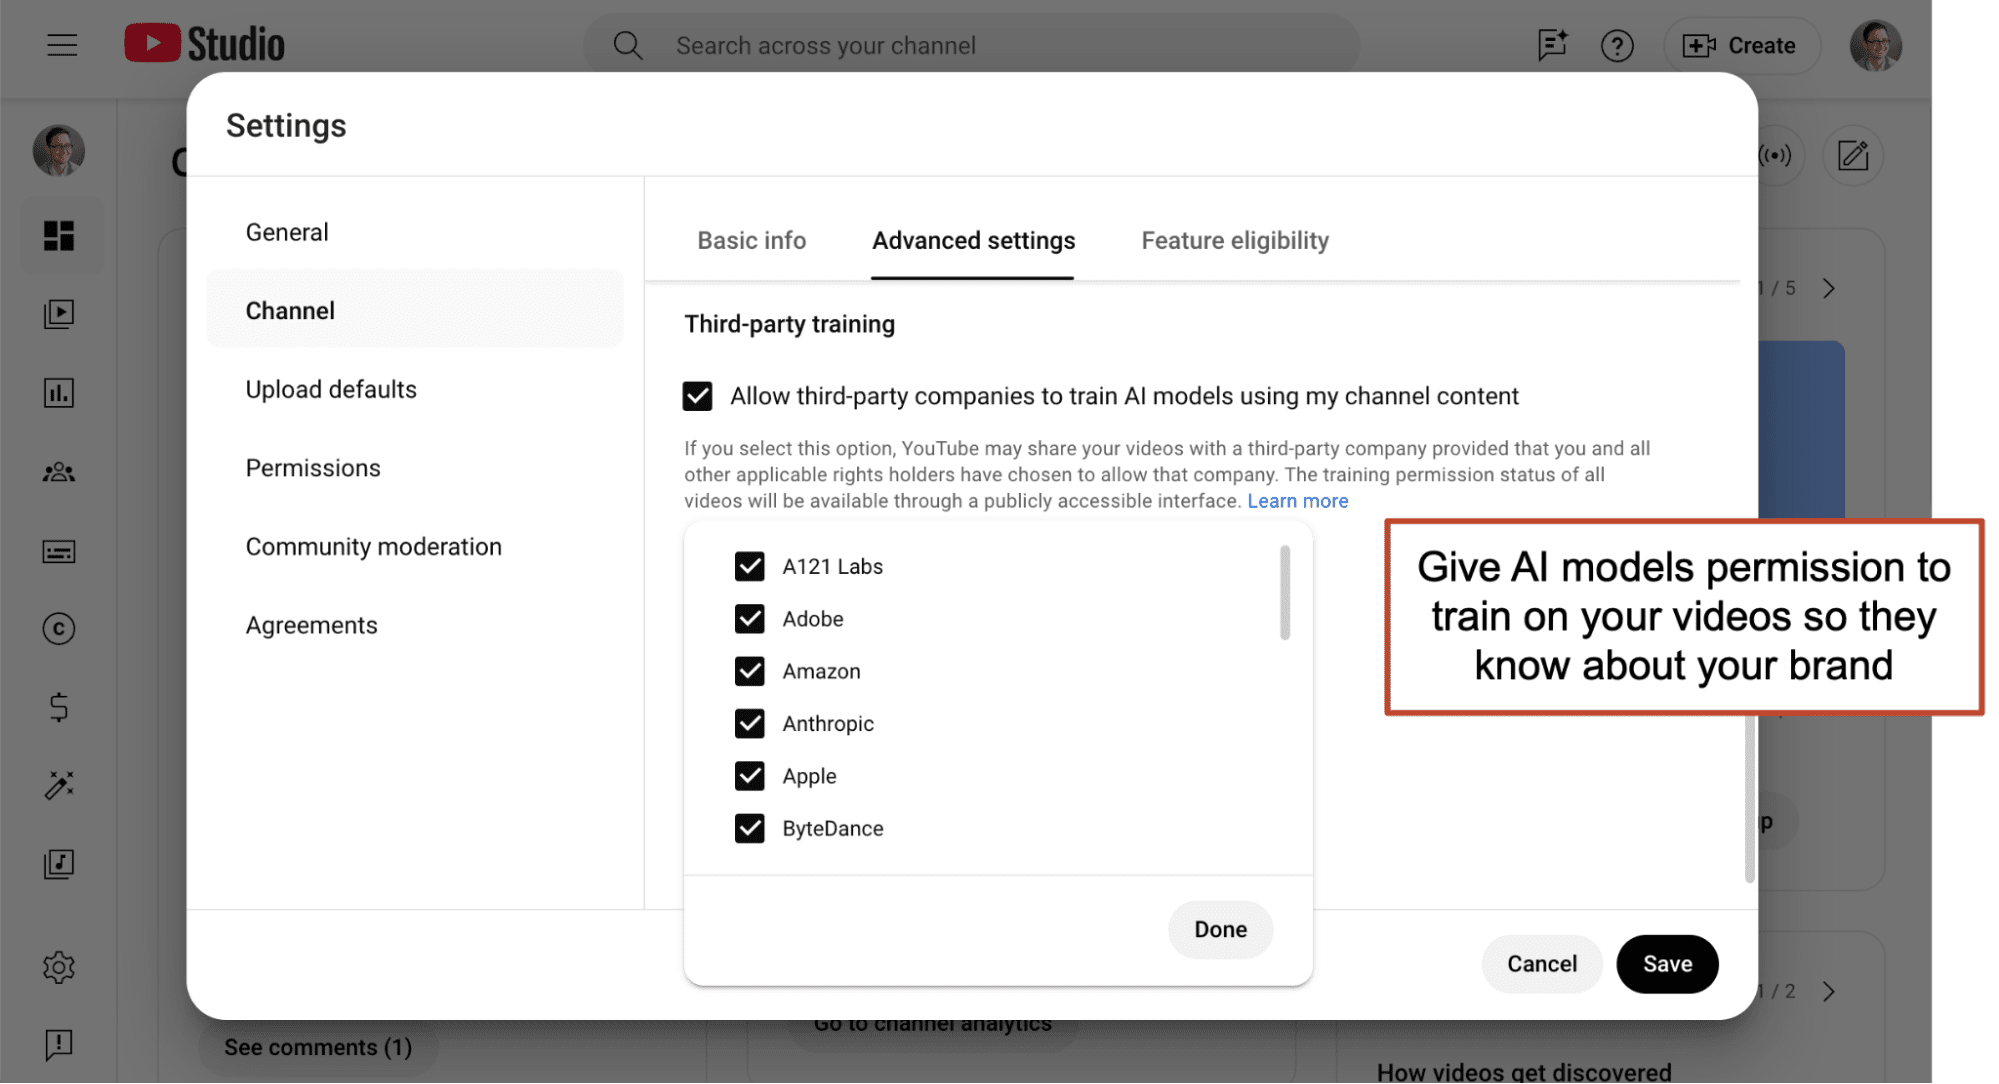
Task: Switch to Advanced settings tab
Action: click(973, 241)
